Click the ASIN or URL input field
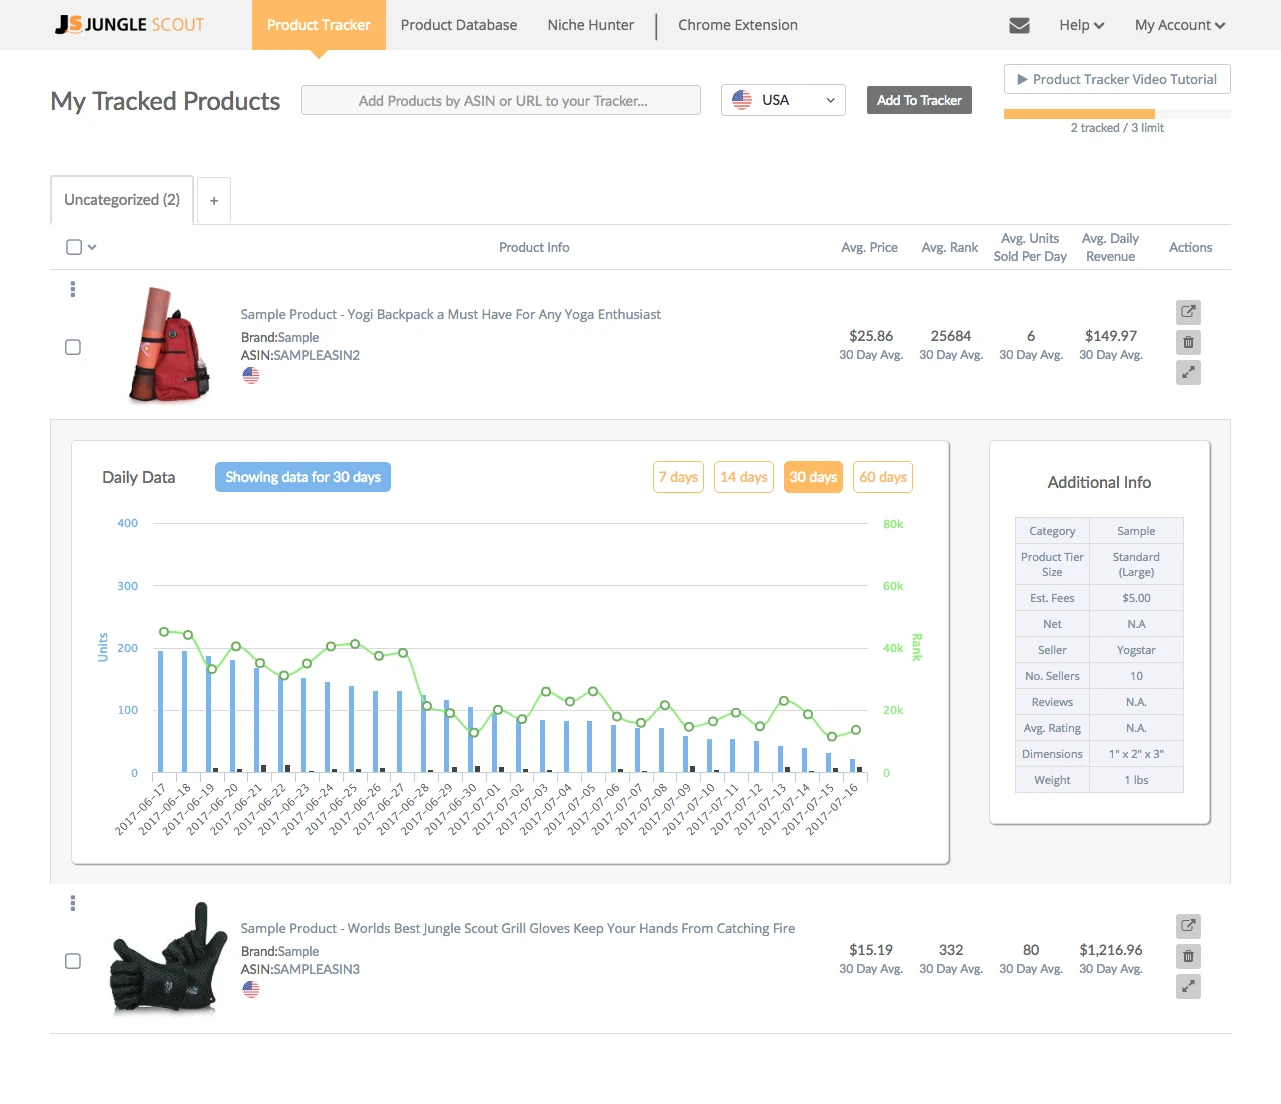The image size is (1281, 1104). 501,100
